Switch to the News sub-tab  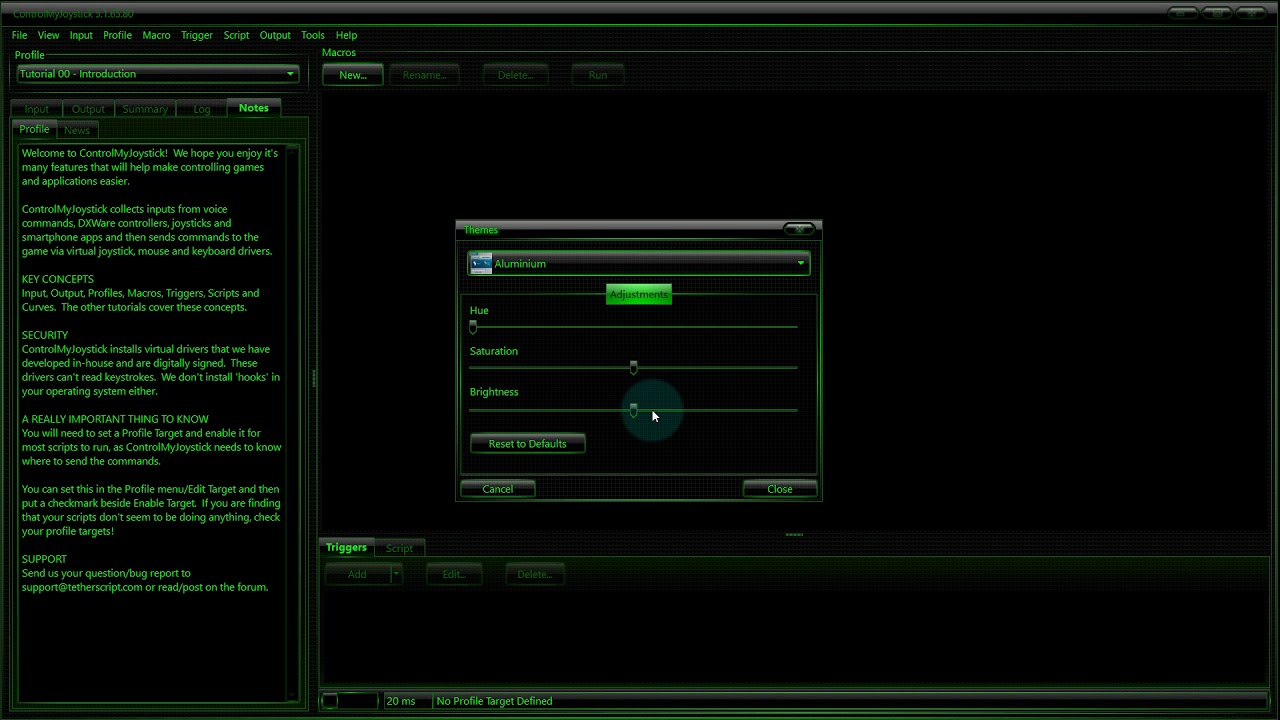pos(77,130)
